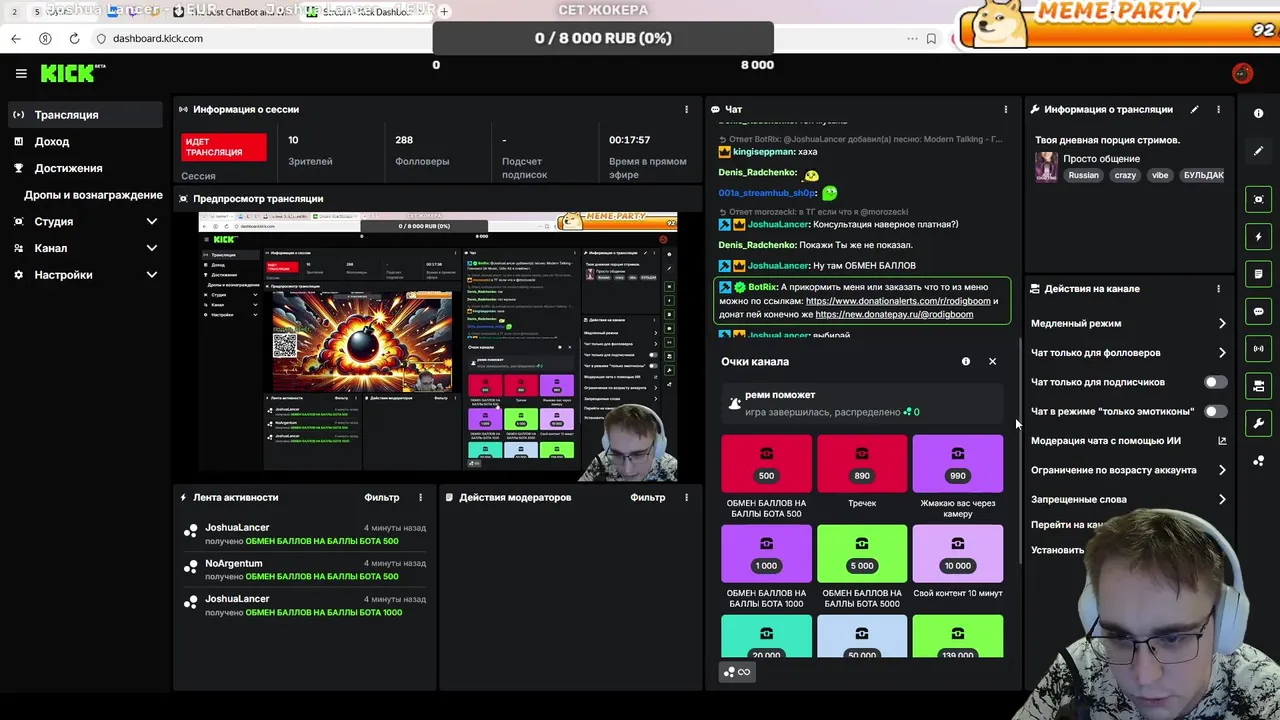The image size is (1280, 720).
Task: Toggle Чат только для подписчиков switch
Action: (x=1215, y=382)
